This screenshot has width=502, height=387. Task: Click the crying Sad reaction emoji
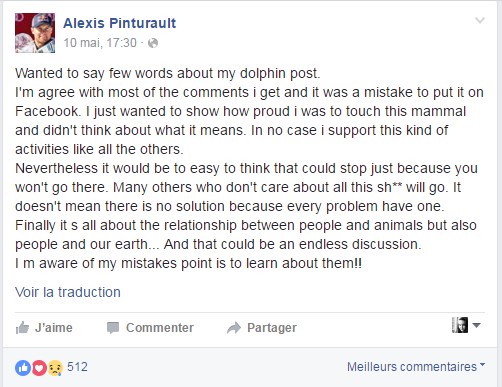point(55,368)
